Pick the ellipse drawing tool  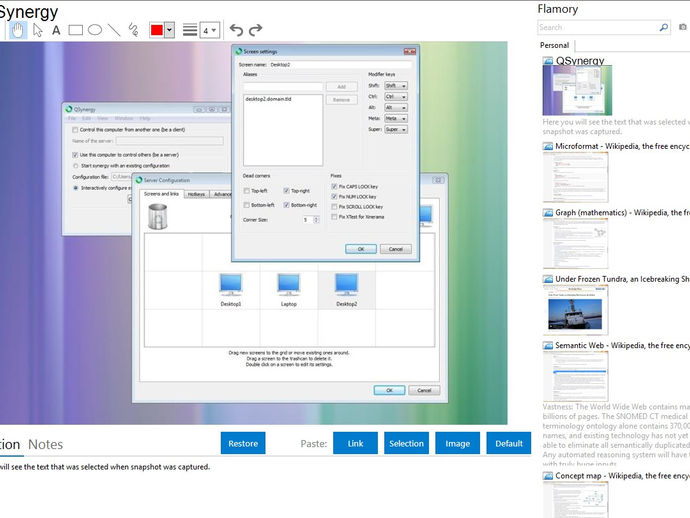coord(95,30)
